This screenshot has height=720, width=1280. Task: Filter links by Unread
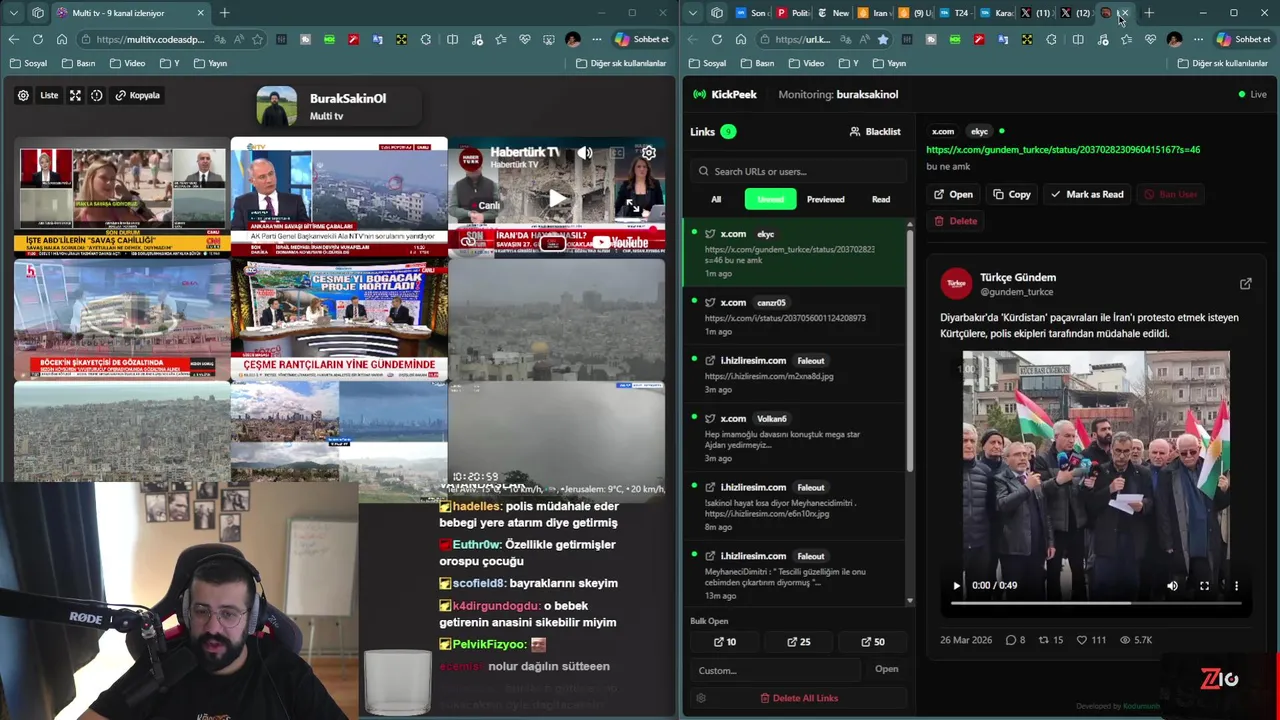[770, 199]
